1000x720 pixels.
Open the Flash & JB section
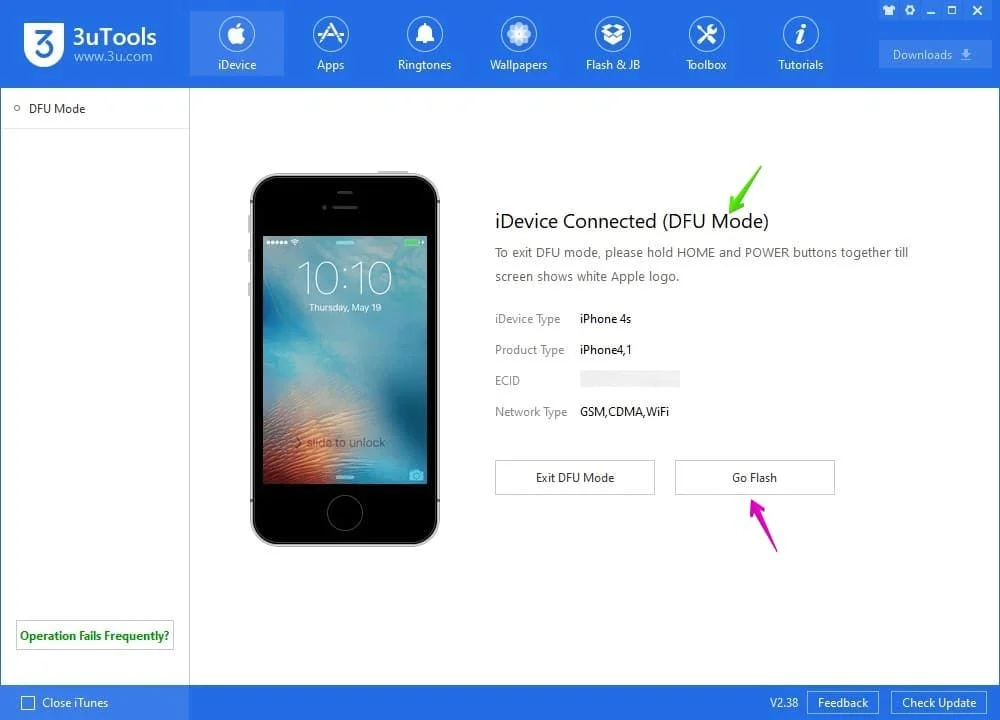[x=612, y=44]
